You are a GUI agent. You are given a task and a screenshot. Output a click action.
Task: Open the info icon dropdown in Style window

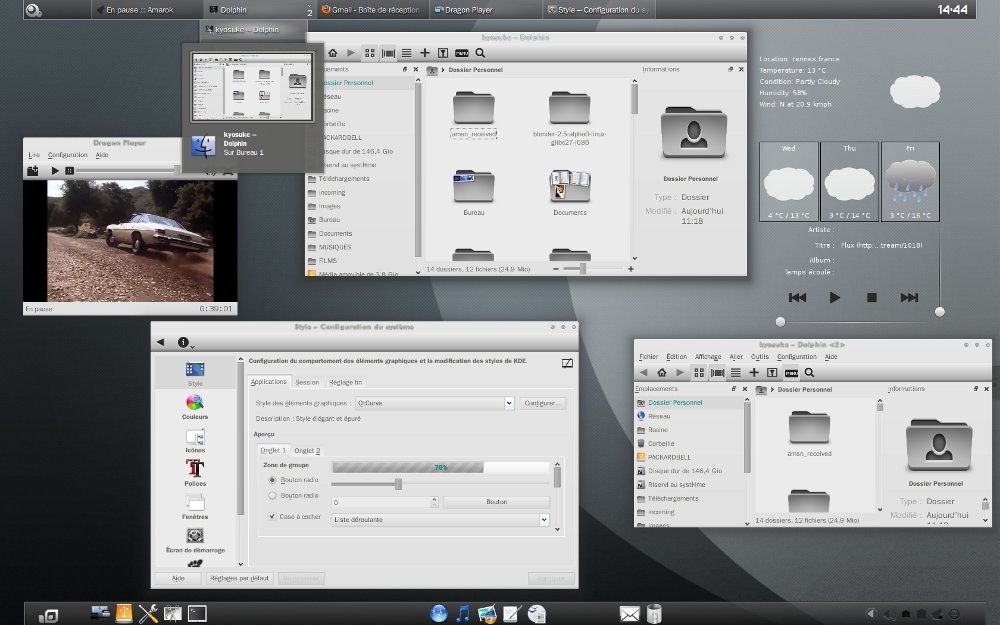(x=185, y=342)
